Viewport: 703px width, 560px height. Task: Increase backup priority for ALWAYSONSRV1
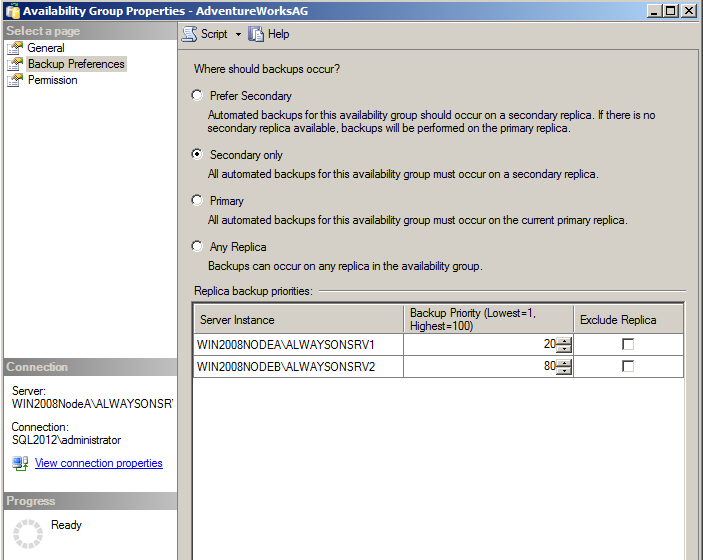tap(565, 340)
